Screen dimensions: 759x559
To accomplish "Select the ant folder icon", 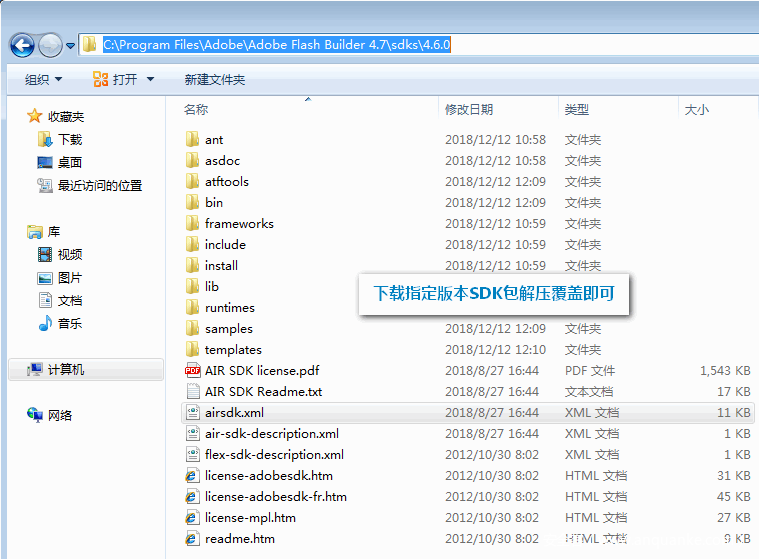I will [x=192, y=139].
